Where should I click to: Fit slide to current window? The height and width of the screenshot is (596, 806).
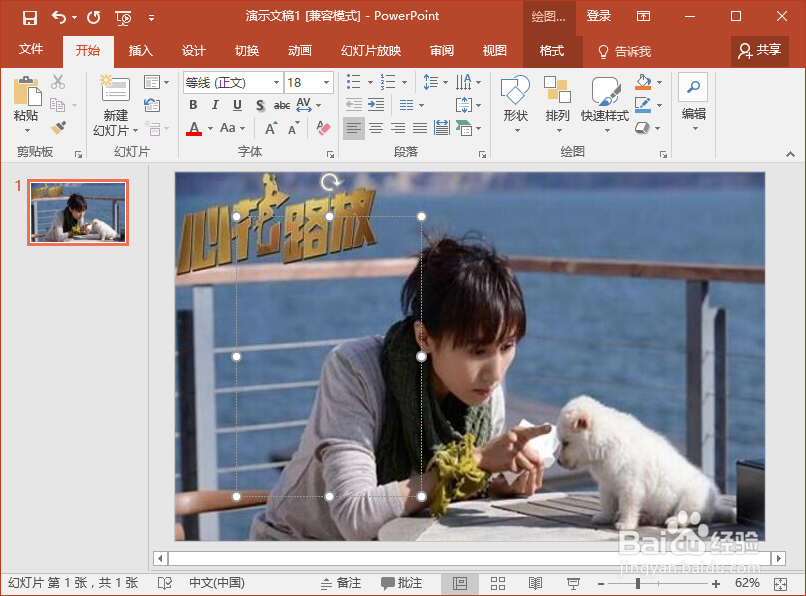coord(780,584)
